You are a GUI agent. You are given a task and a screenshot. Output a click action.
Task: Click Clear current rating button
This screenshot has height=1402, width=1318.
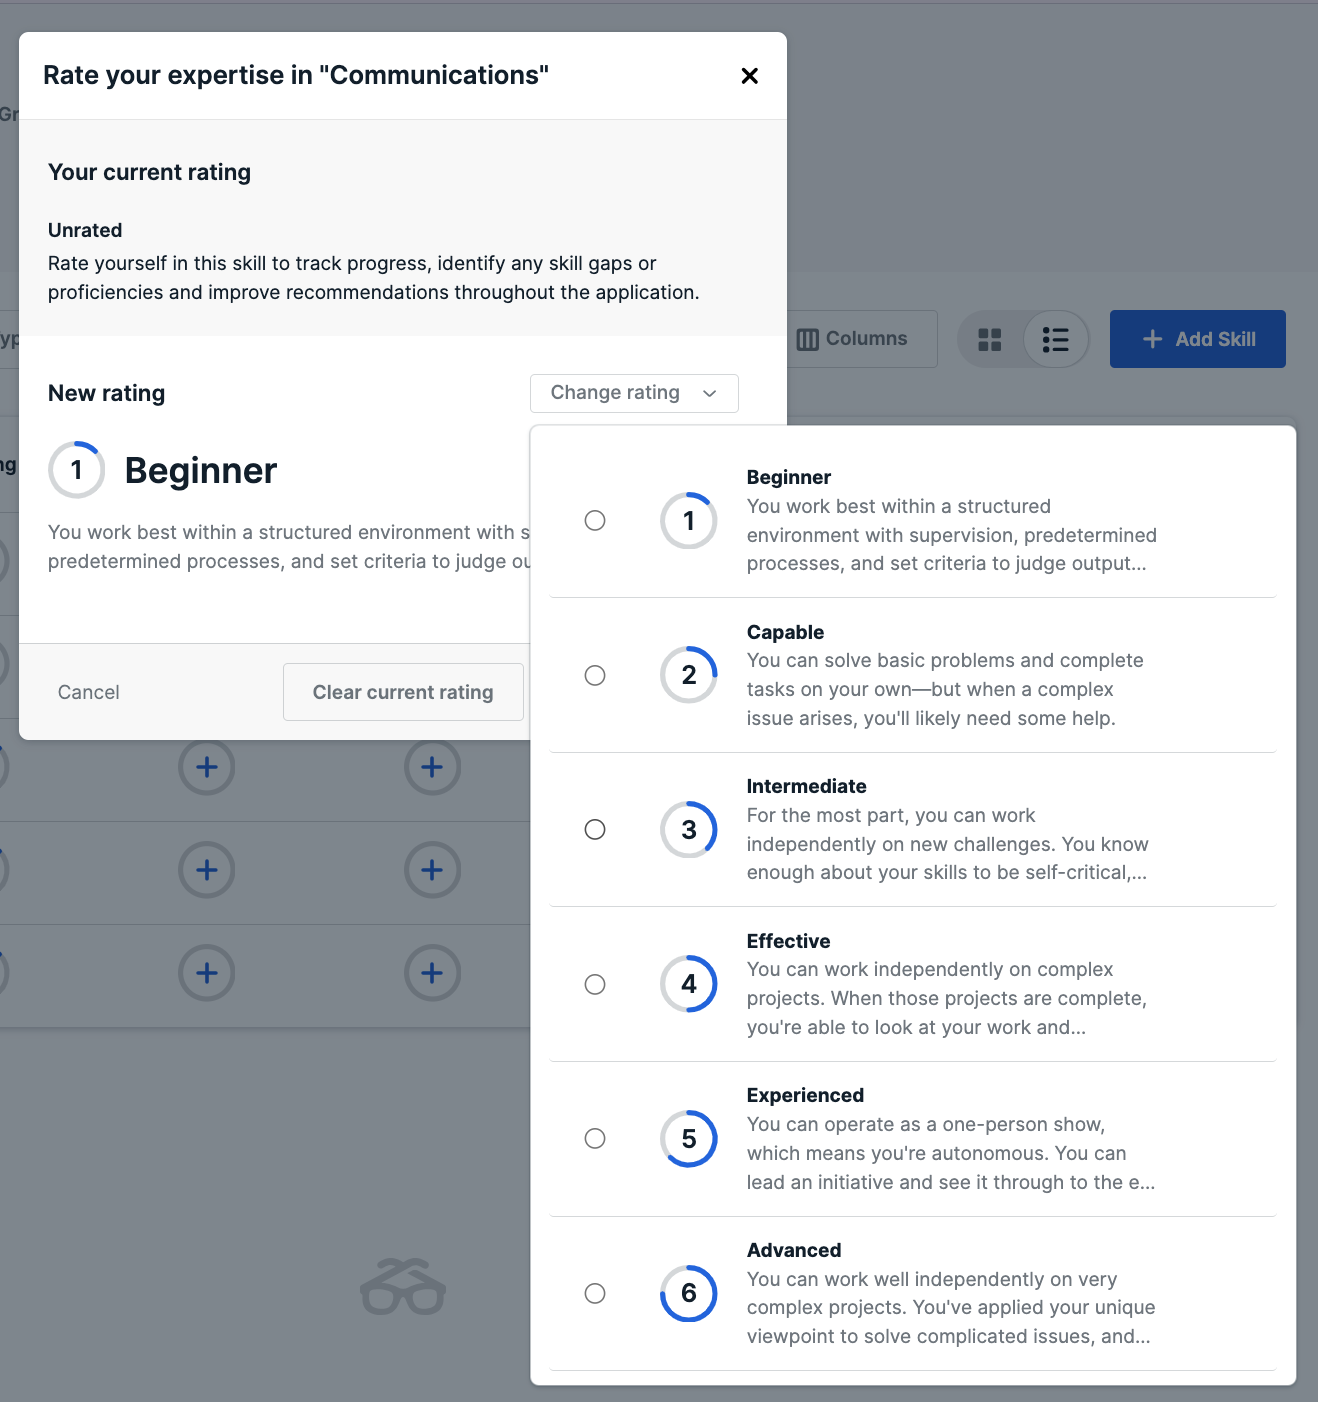pos(403,692)
